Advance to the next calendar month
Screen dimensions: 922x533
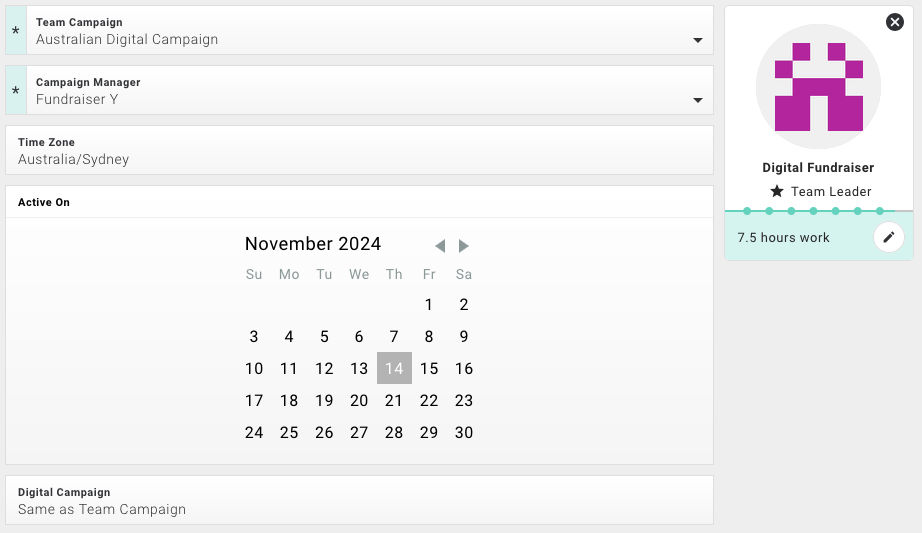click(463, 246)
